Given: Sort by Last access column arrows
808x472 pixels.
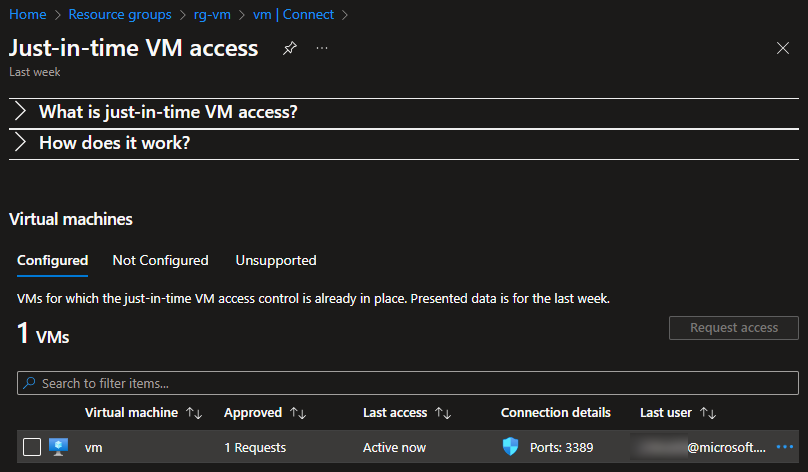Looking at the screenshot, I should tap(443, 413).
